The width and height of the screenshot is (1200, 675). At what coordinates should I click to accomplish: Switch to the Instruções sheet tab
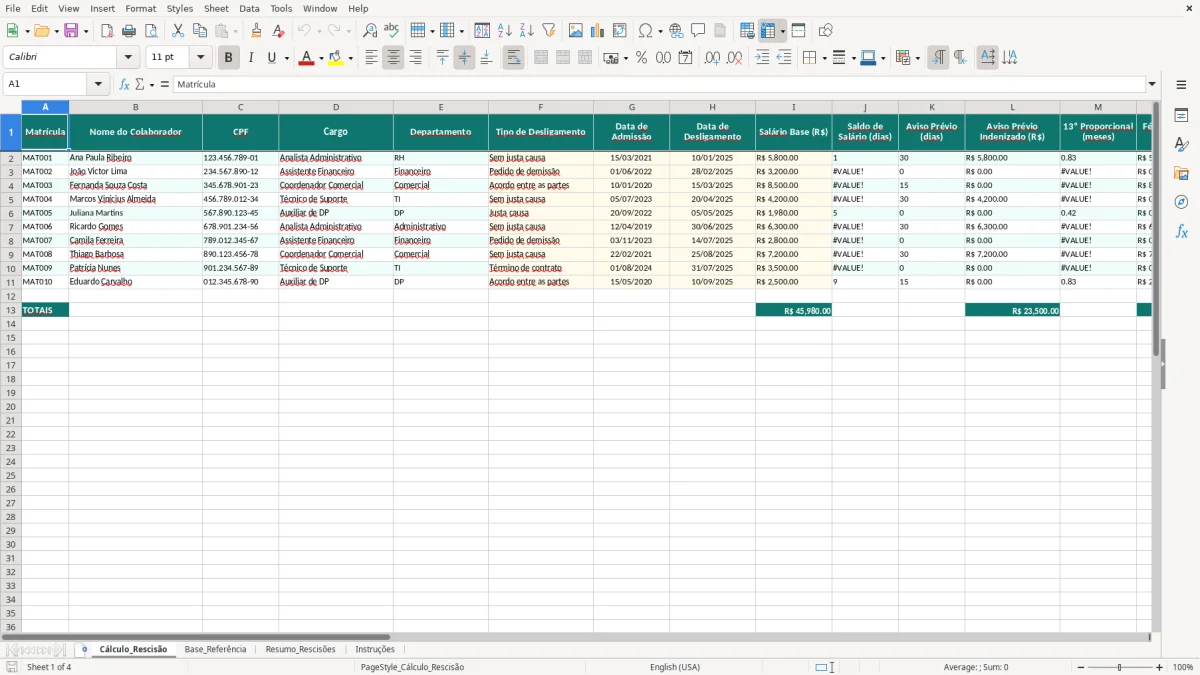[x=375, y=649]
